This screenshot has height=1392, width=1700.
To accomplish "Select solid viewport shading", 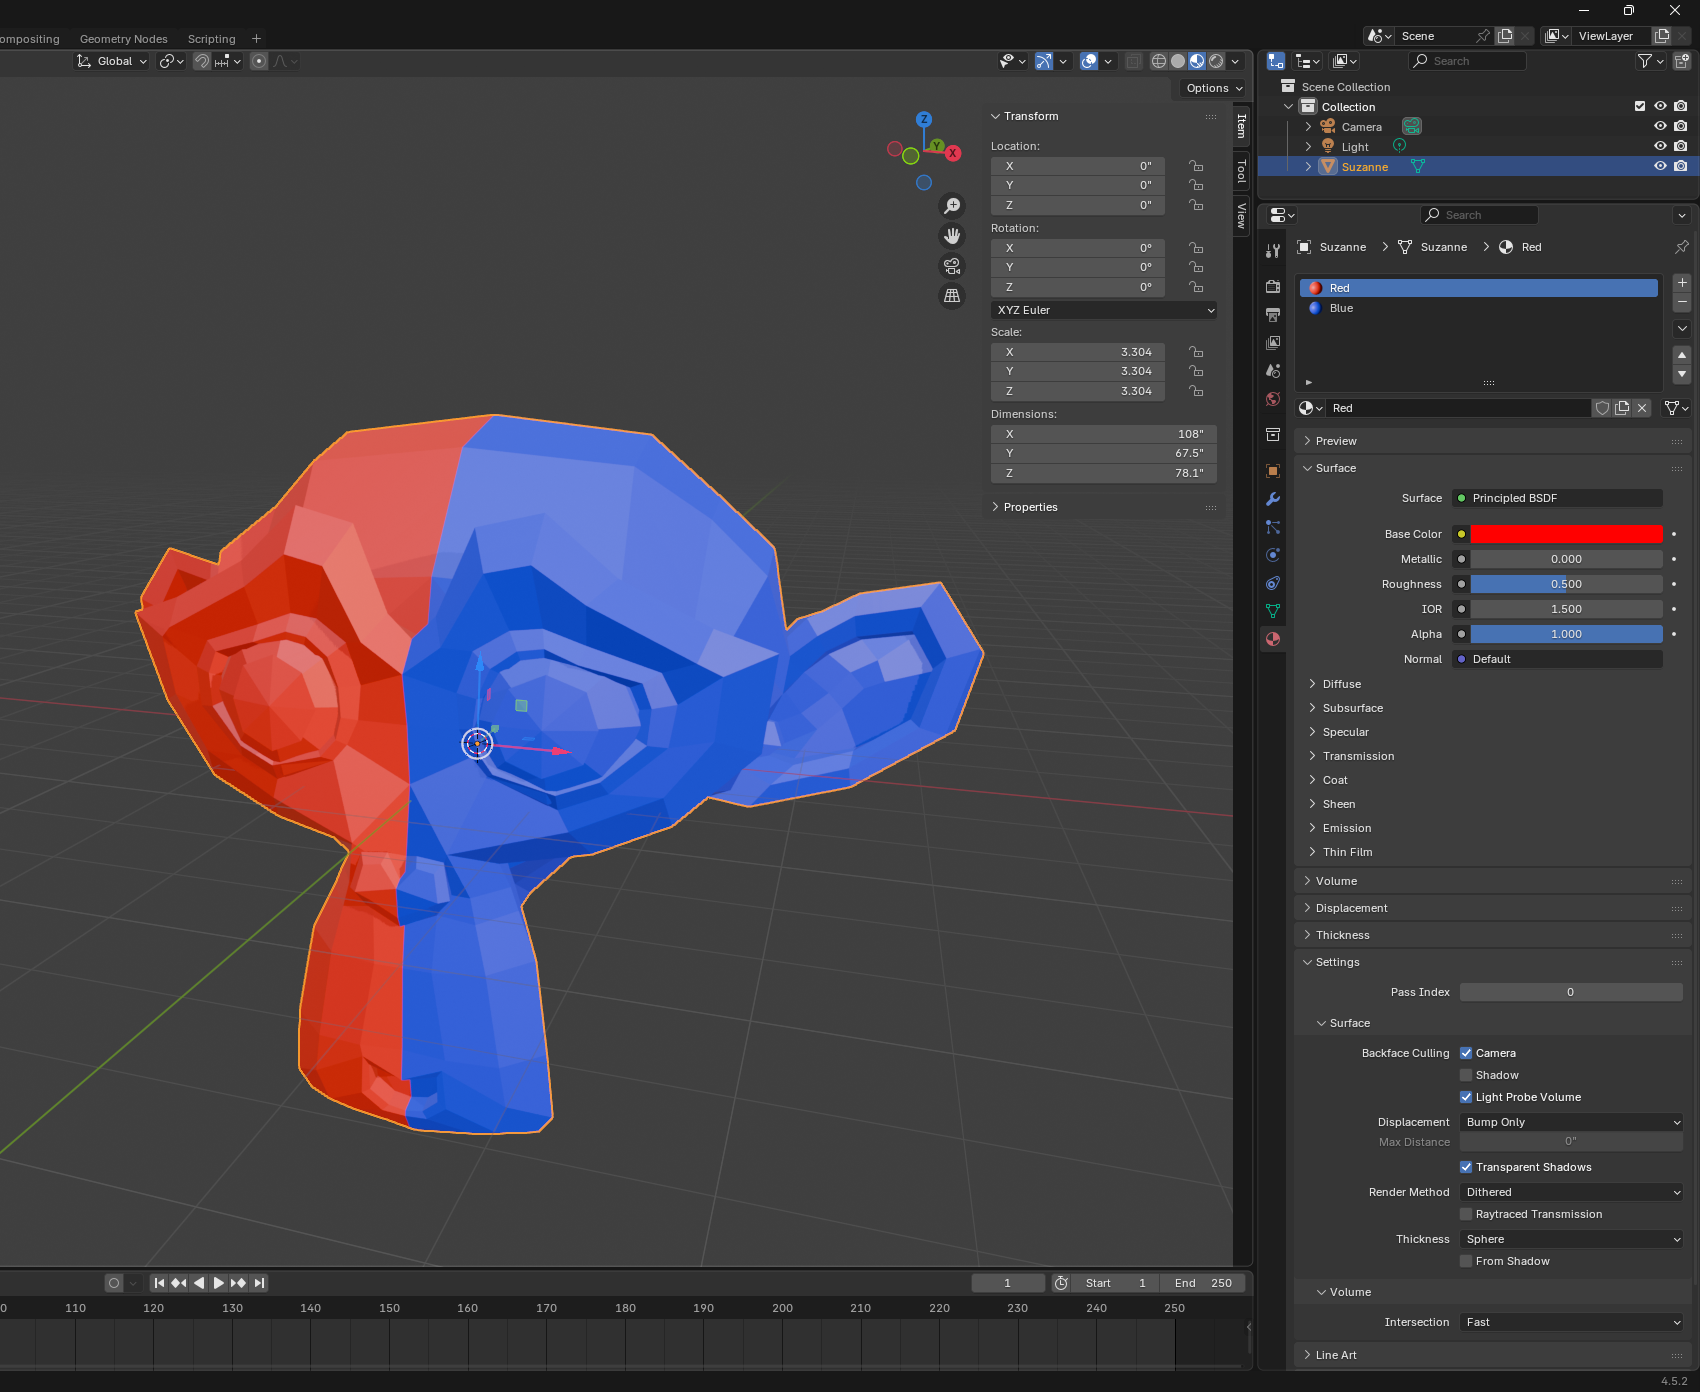I will click(1178, 61).
